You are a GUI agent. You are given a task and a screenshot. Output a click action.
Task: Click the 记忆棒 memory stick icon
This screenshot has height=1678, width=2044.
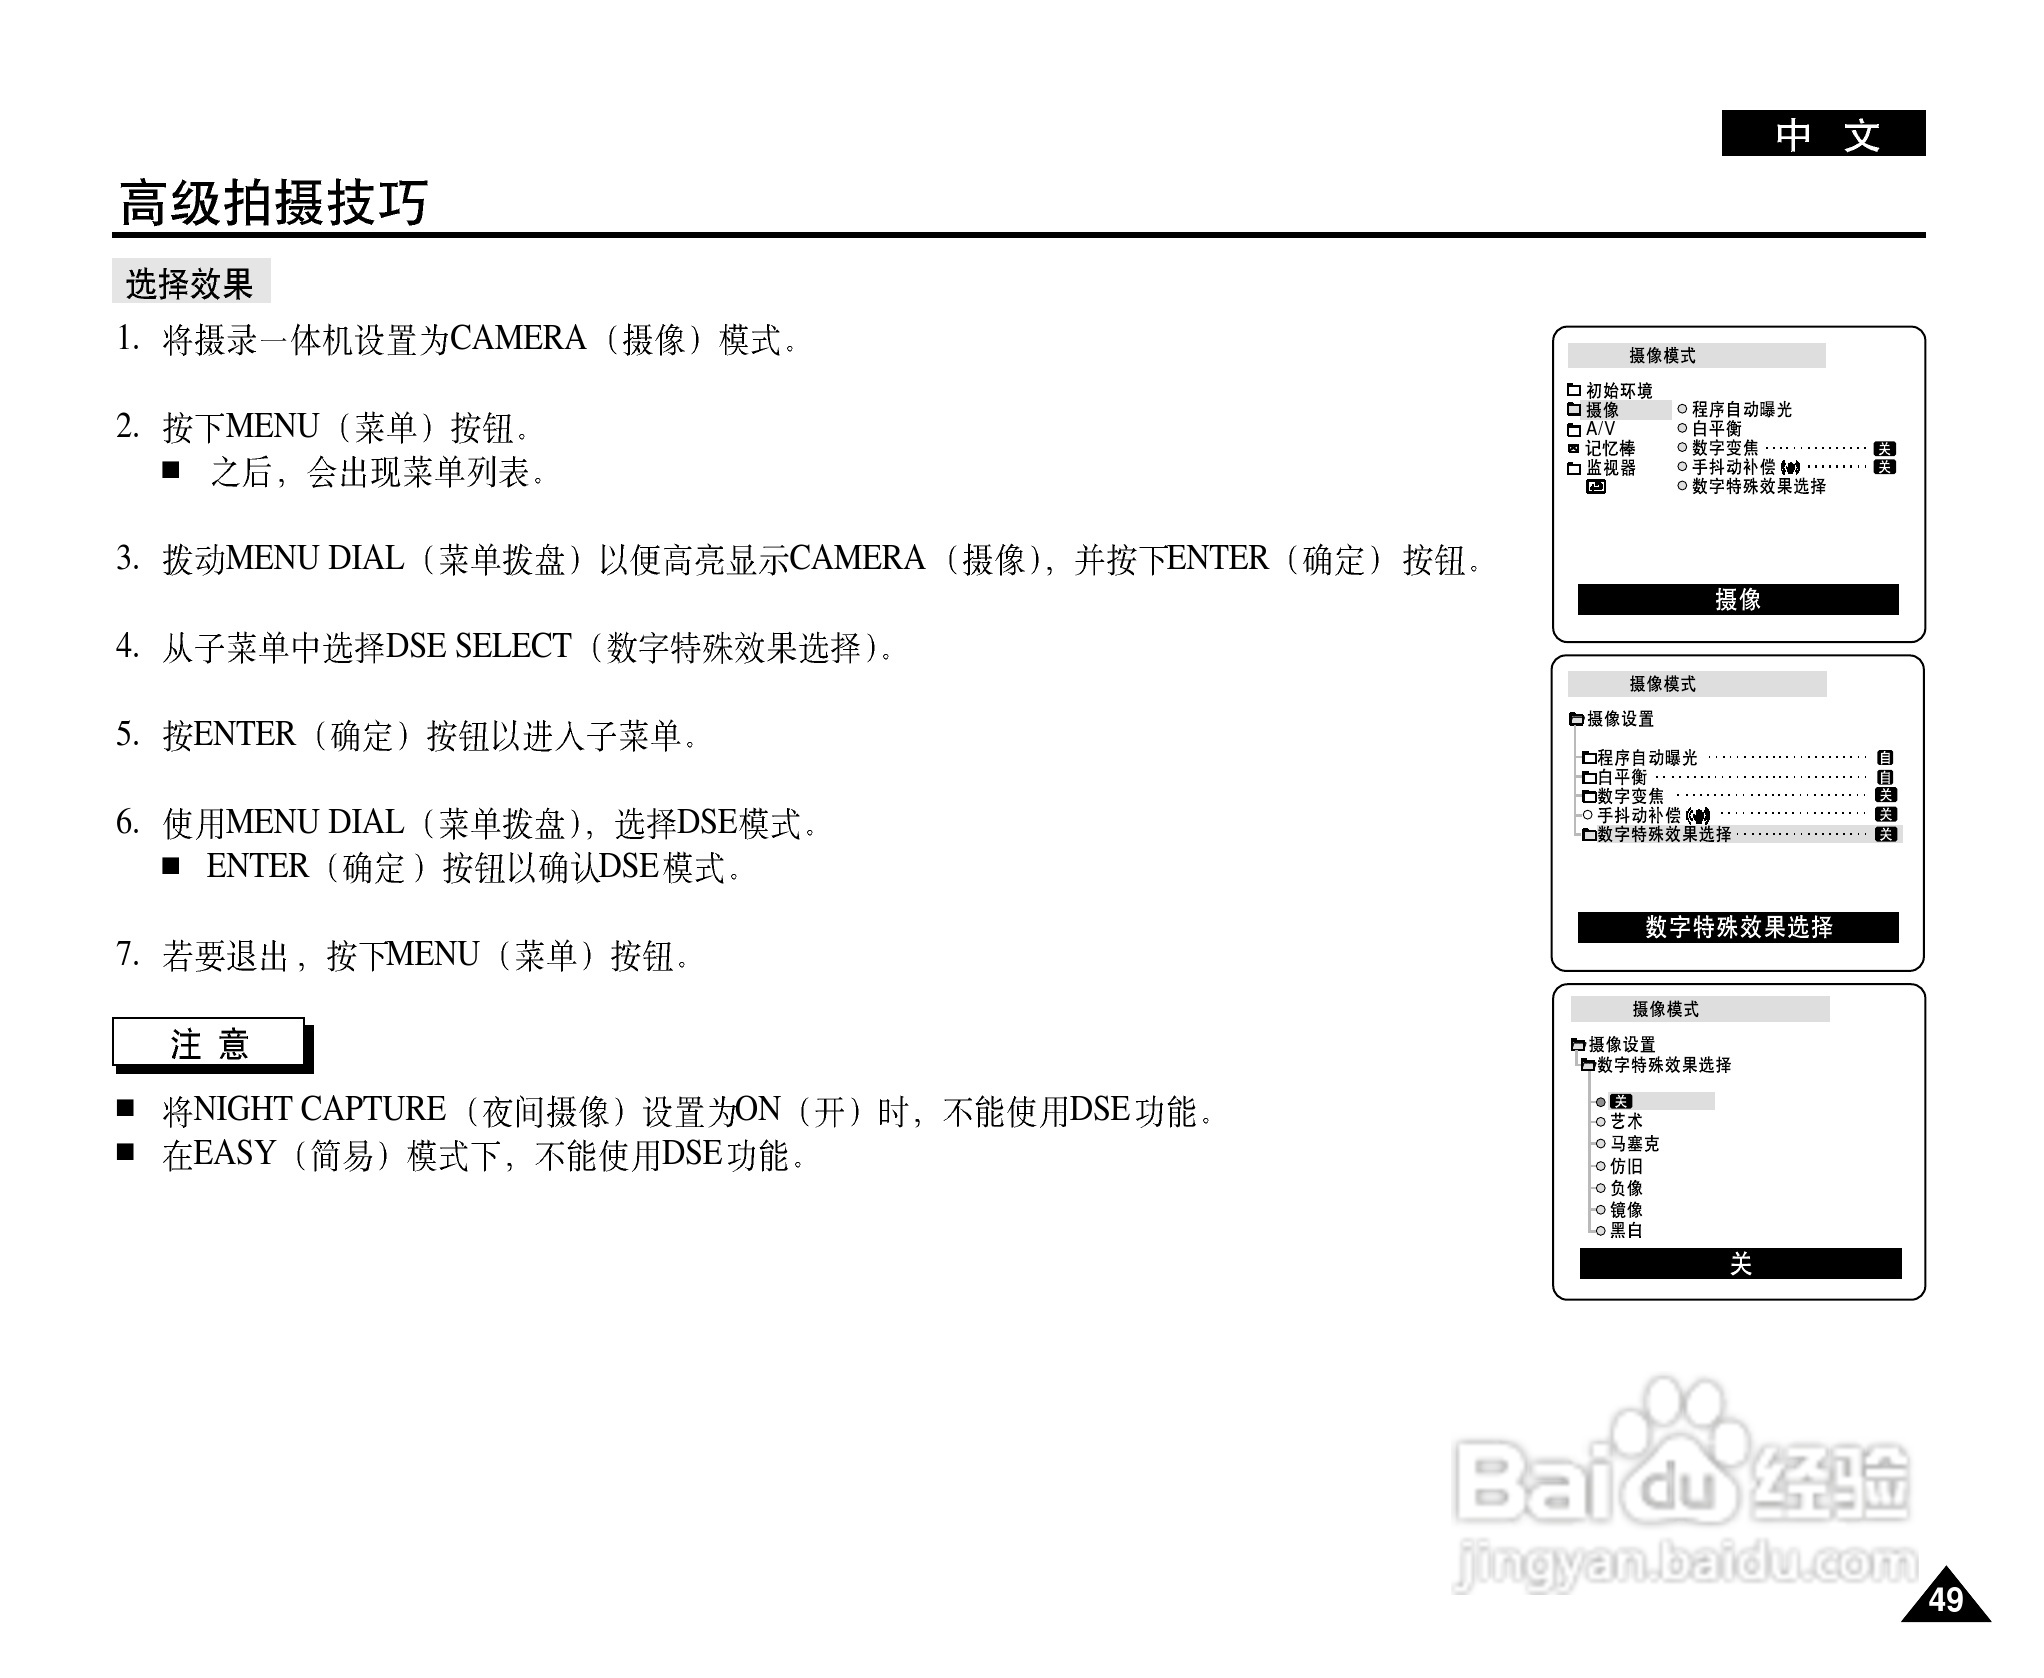click(x=1573, y=449)
